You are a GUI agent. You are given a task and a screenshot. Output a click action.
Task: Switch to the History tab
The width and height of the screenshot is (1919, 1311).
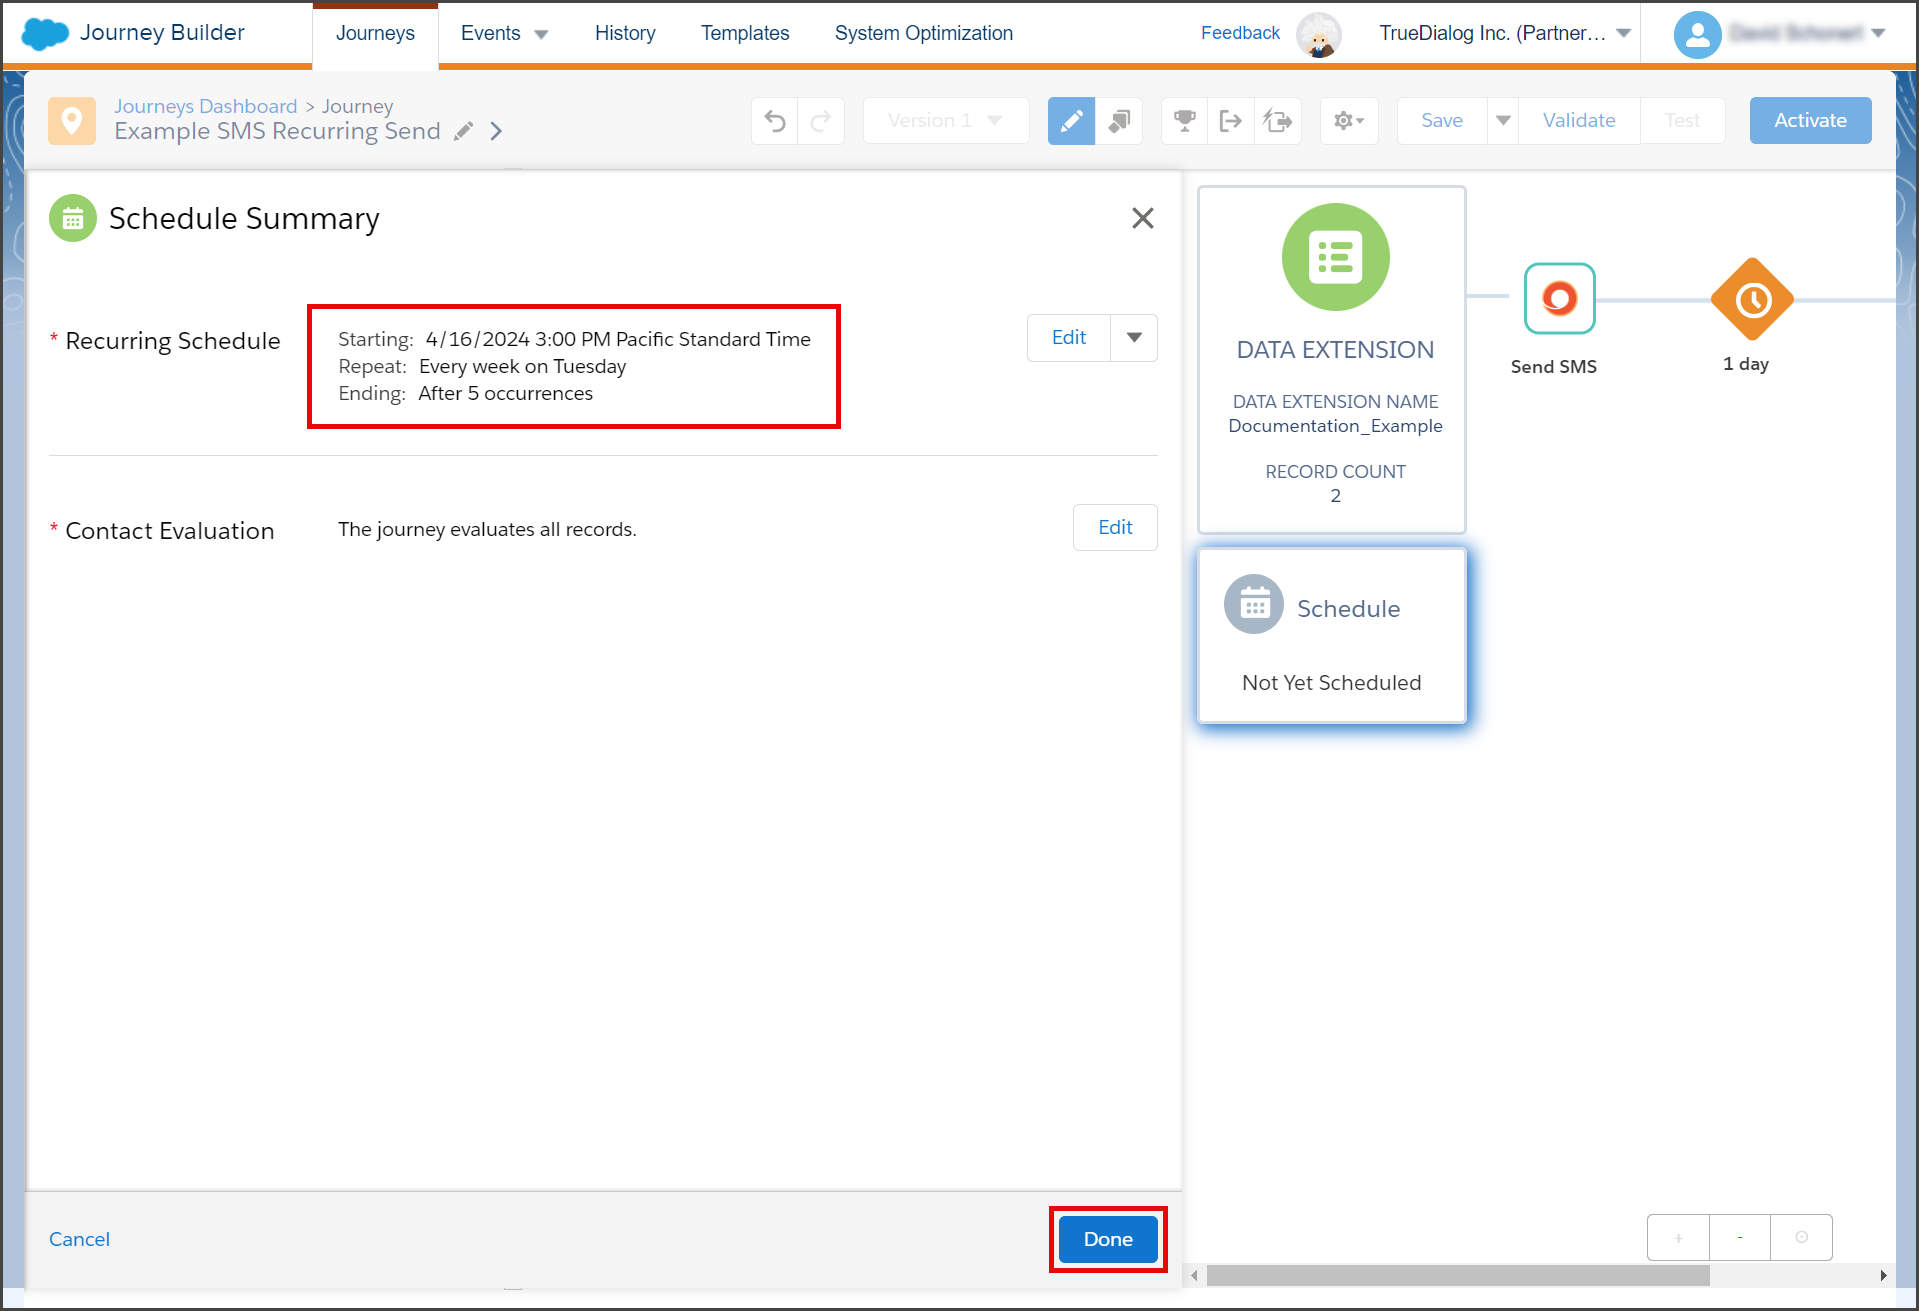[625, 33]
